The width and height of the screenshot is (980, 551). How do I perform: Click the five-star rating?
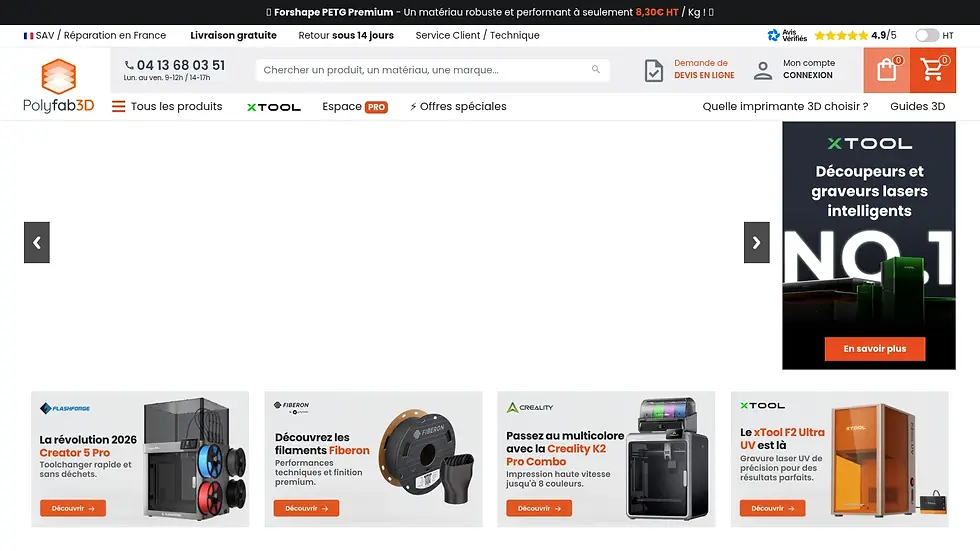[841, 36]
